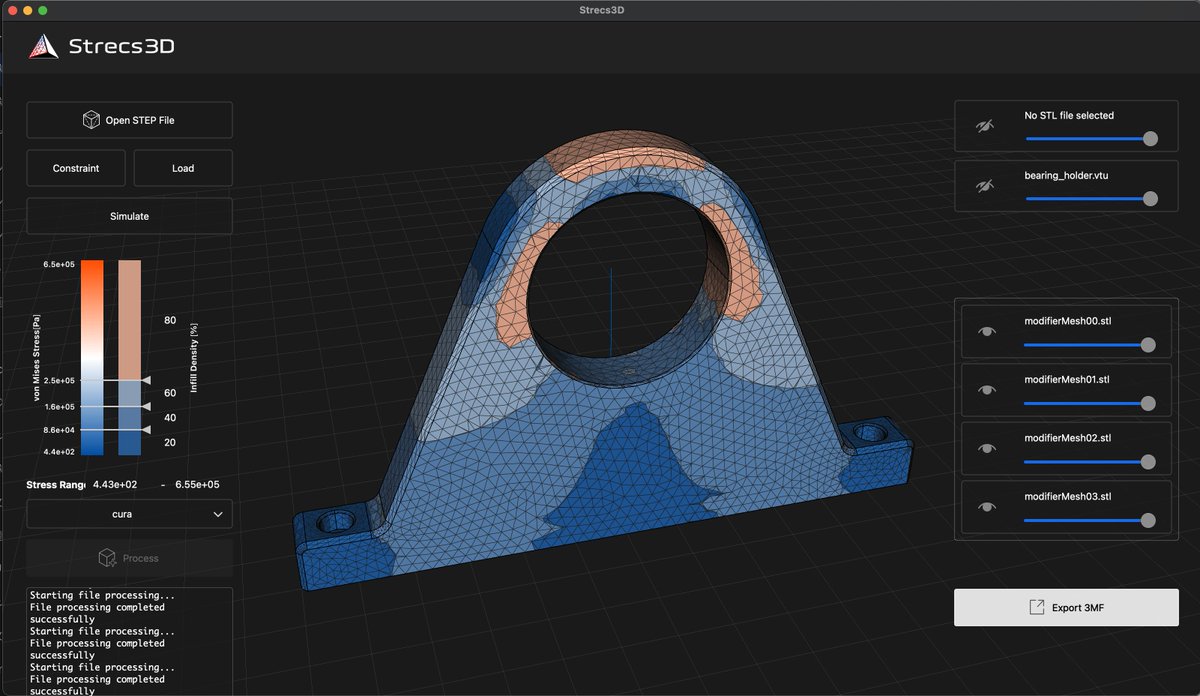The image size is (1200, 696).
Task: Click the modifierMesh02.stl opacity slider
Action: tap(1089, 461)
